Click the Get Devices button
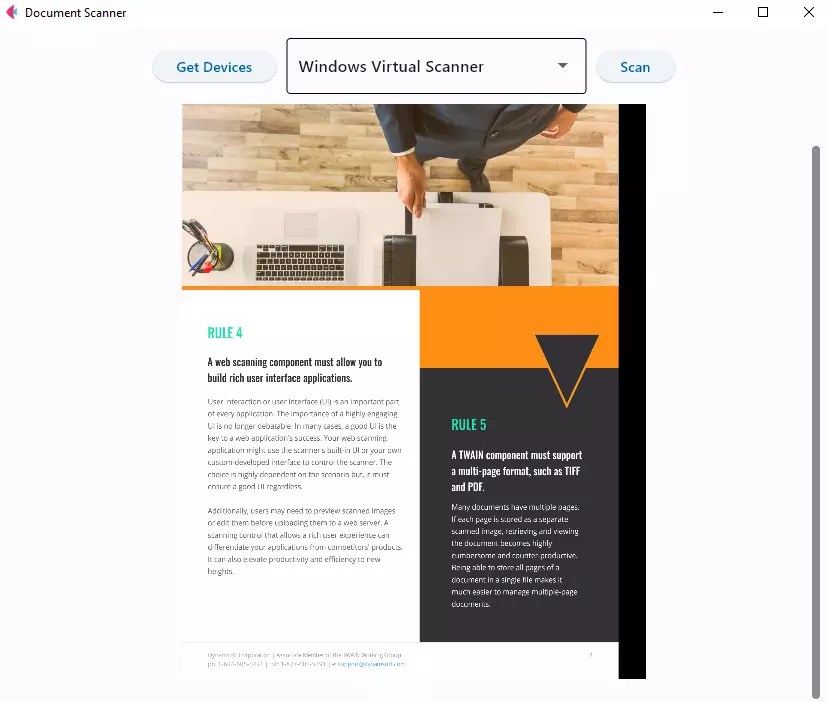Screen dimensions: 828x702 [x=214, y=66]
